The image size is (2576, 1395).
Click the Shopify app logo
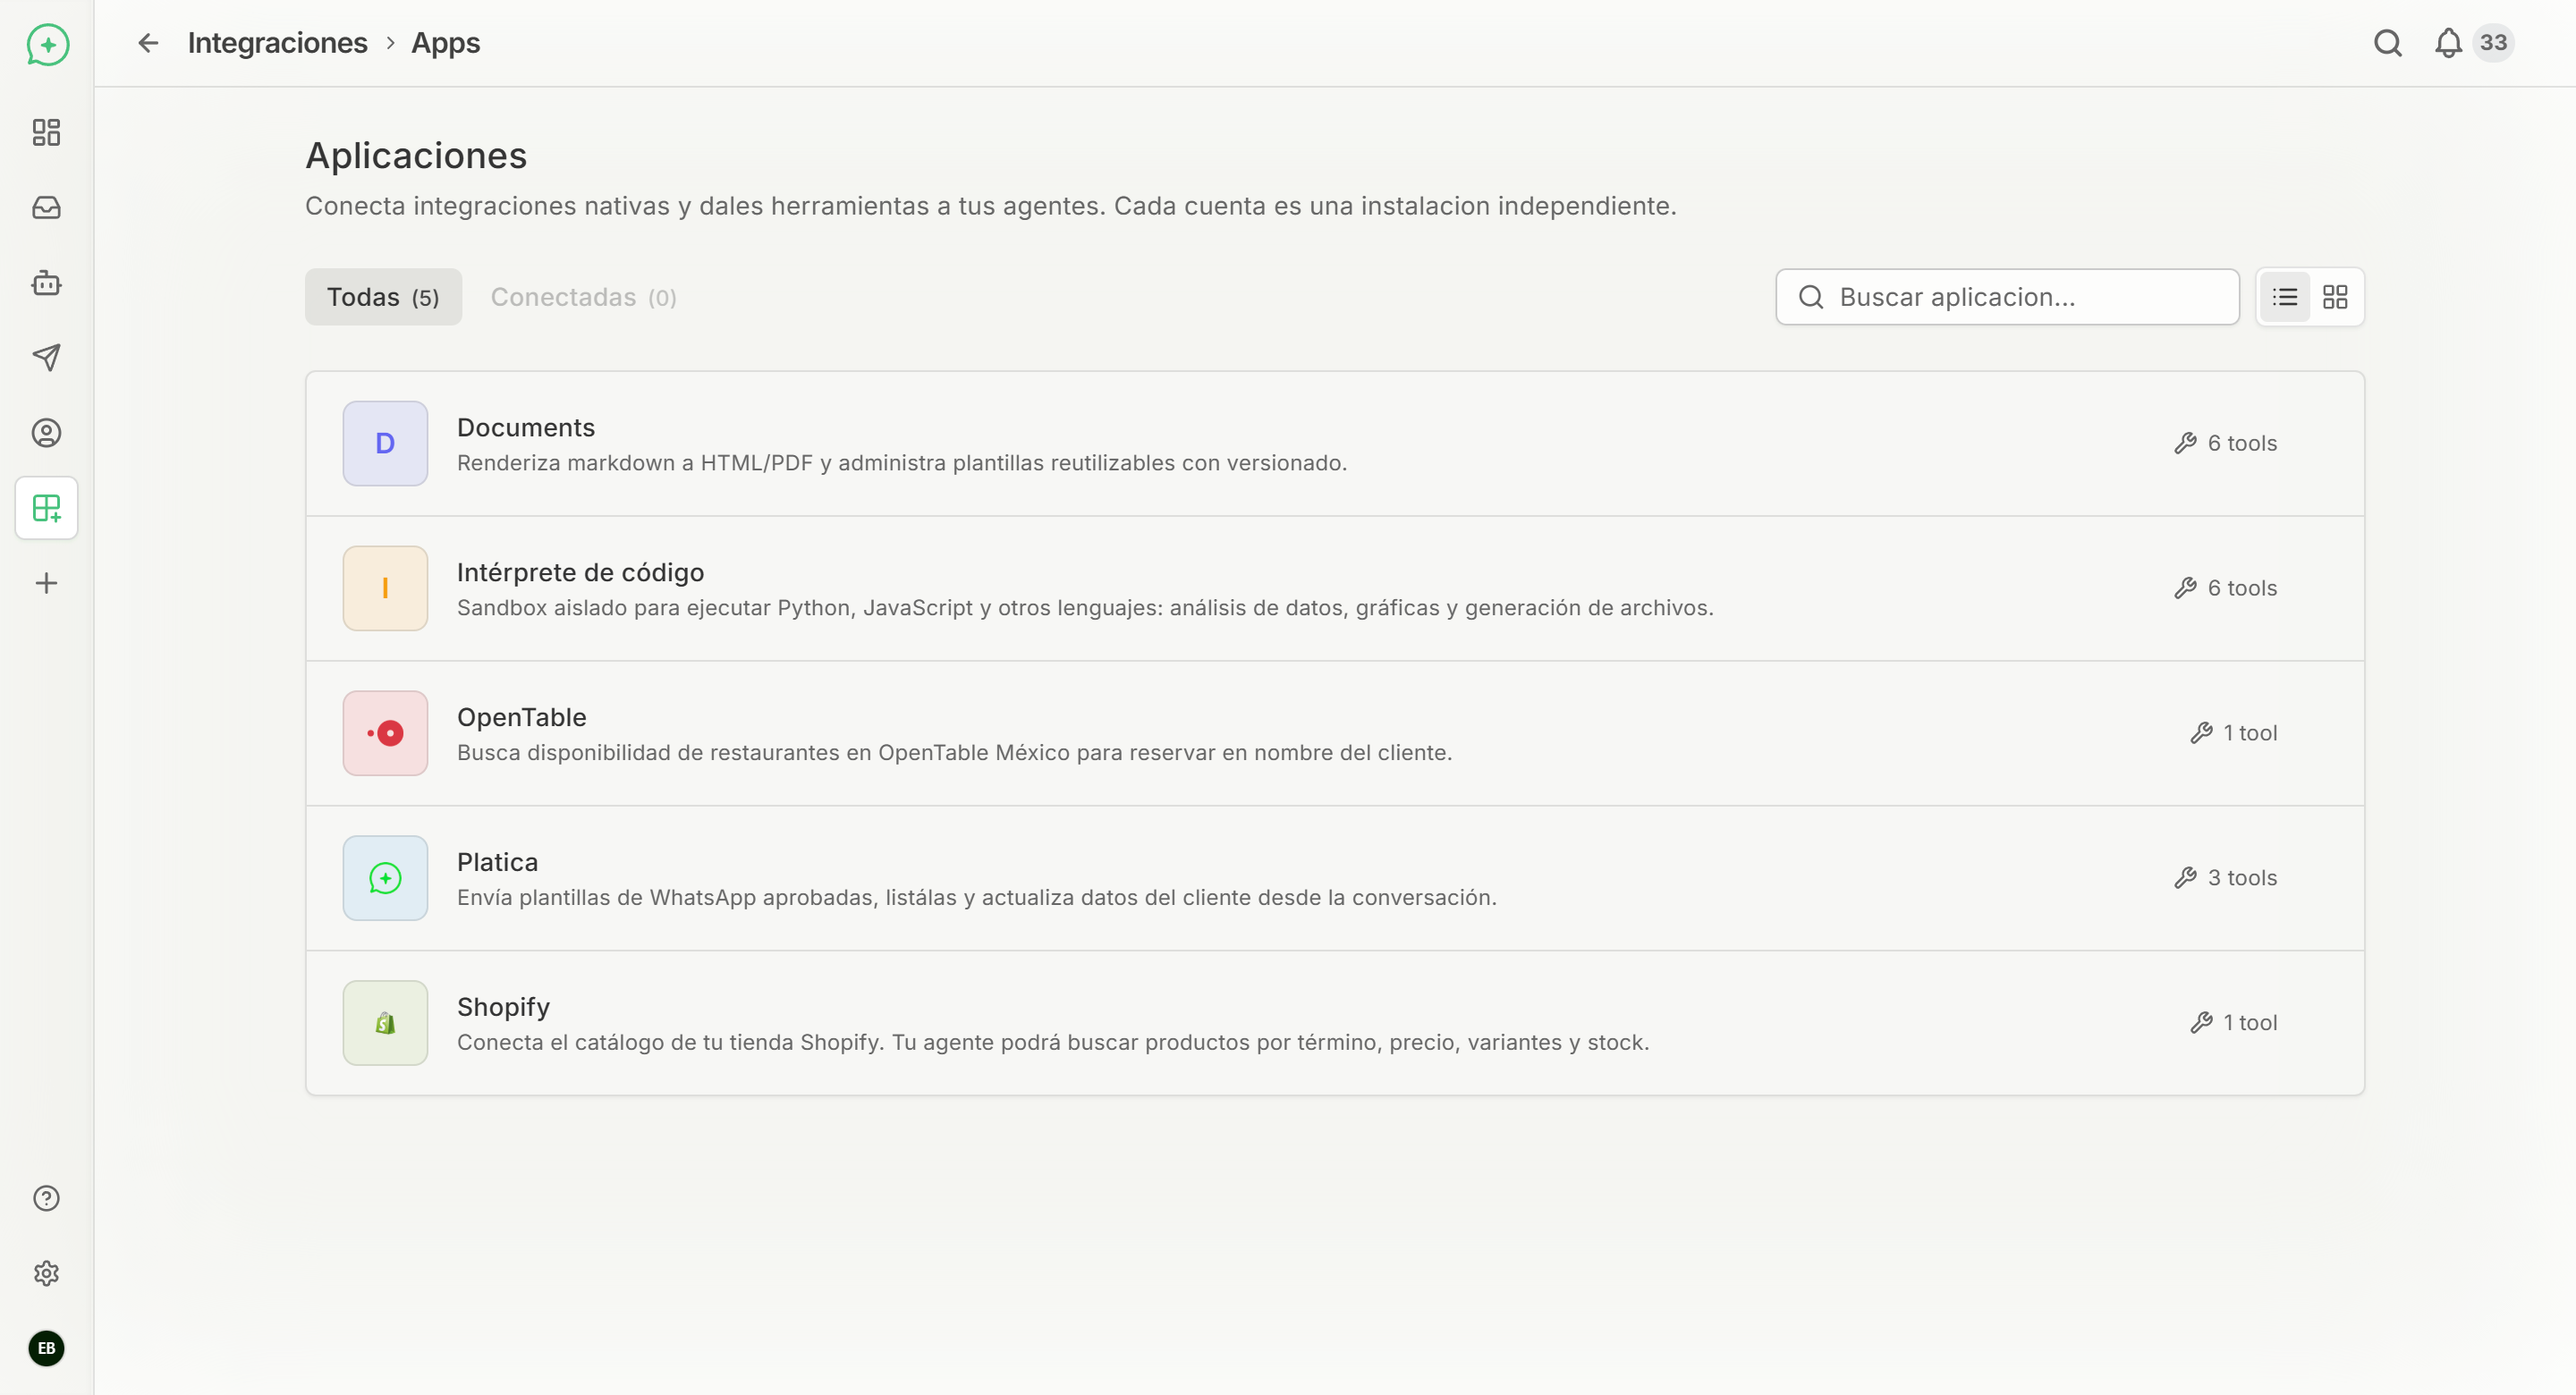(x=385, y=1023)
